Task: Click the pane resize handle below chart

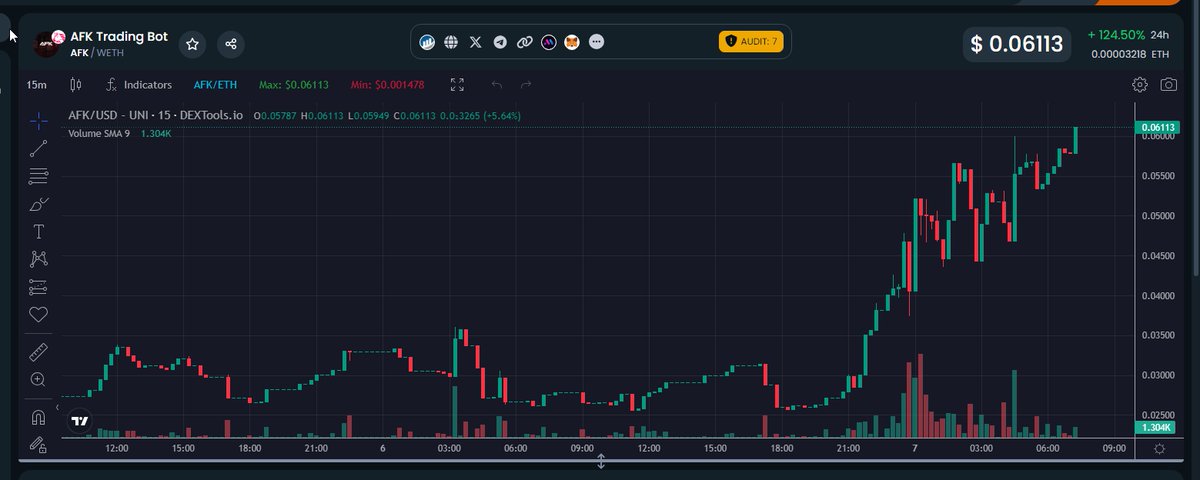Action: [601, 461]
